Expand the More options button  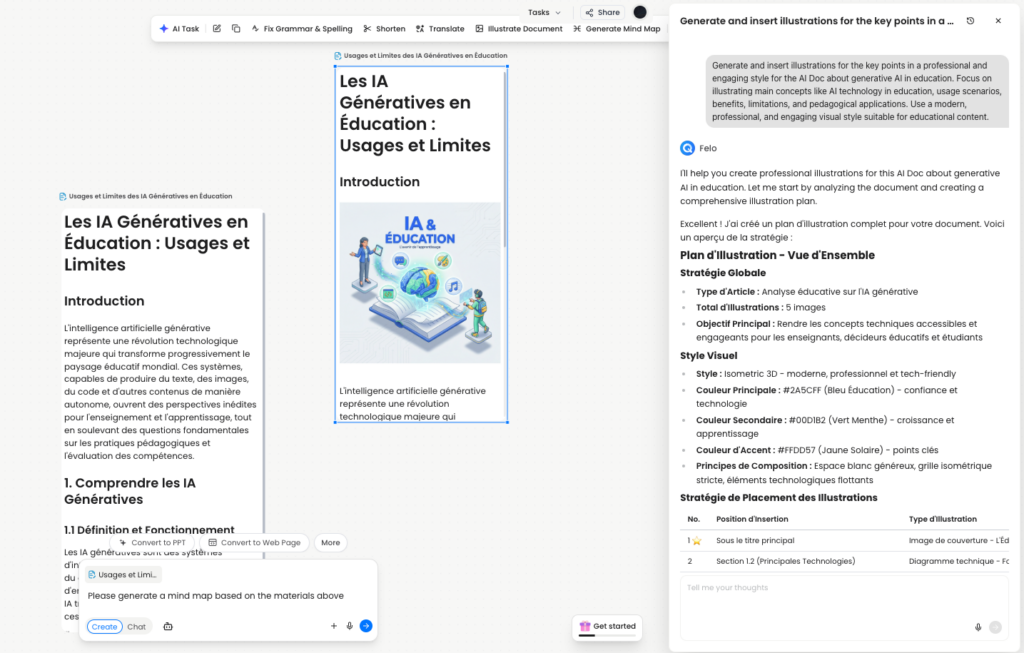coord(330,542)
